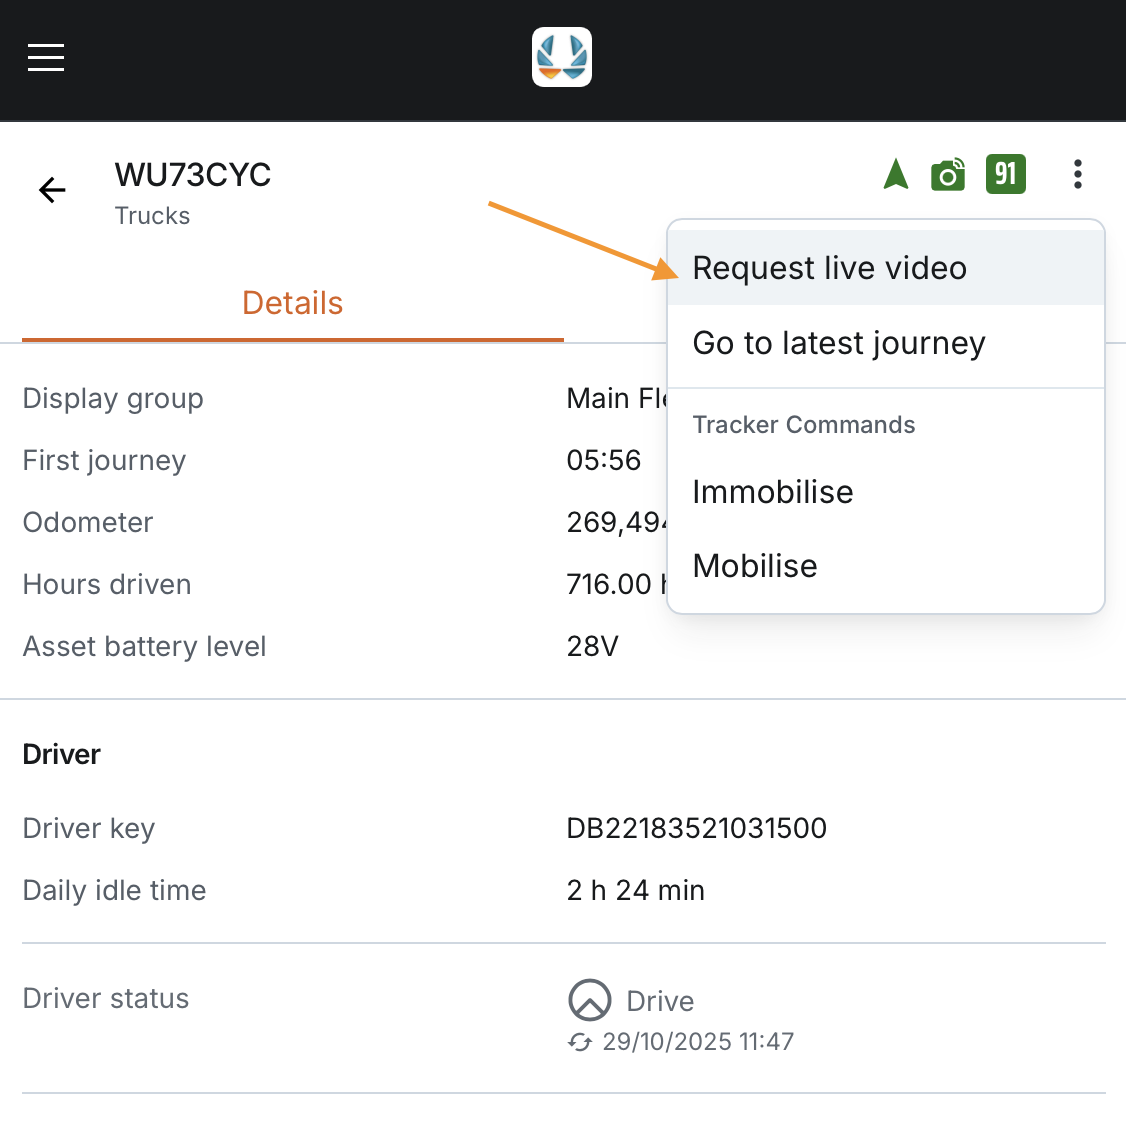Click the sync icon beside 29/10/2025 timestamp
The height and width of the screenshot is (1126, 1126).
[x=580, y=1042]
